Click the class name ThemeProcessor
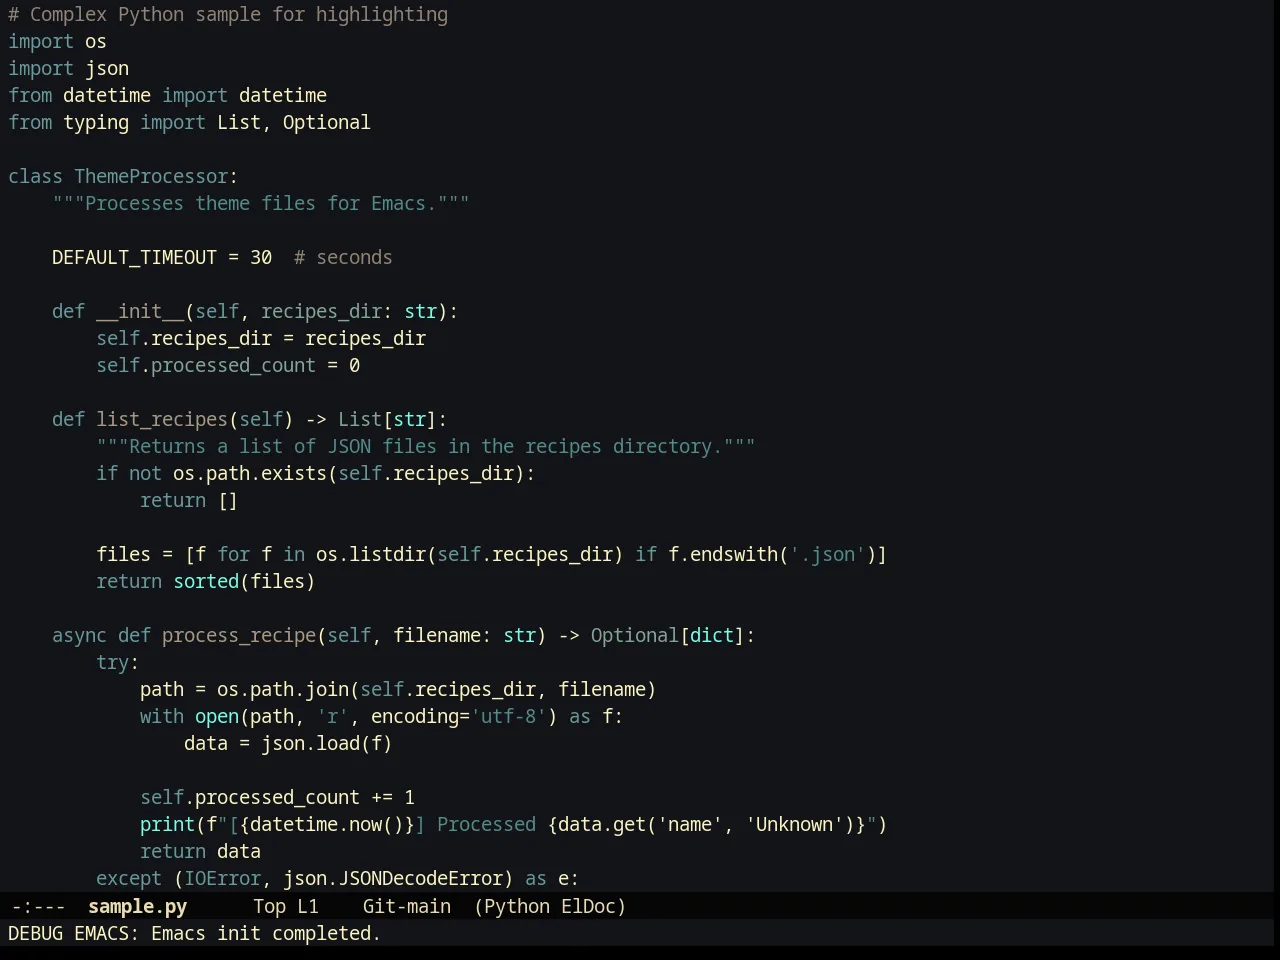The height and width of the screenshot is (960, 1280). point(151,177)
